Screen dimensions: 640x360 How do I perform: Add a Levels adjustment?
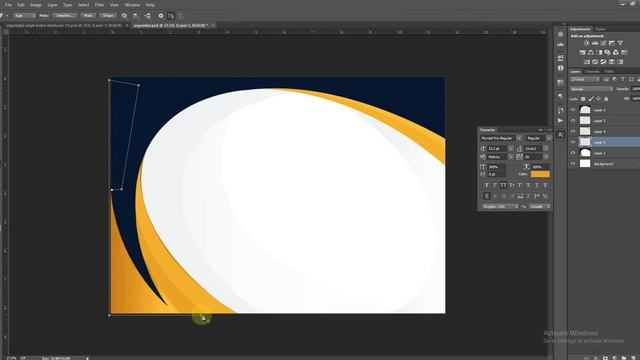click(595, 43)
